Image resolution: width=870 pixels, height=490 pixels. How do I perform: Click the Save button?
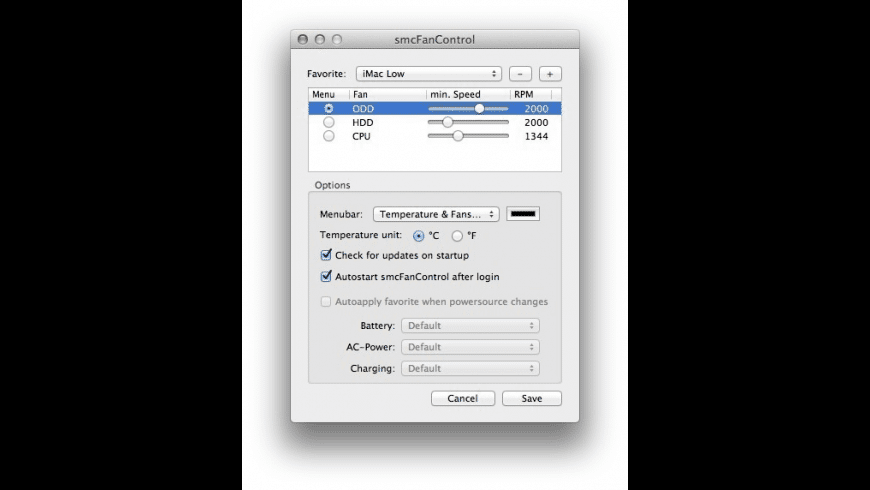pos(532,398)
